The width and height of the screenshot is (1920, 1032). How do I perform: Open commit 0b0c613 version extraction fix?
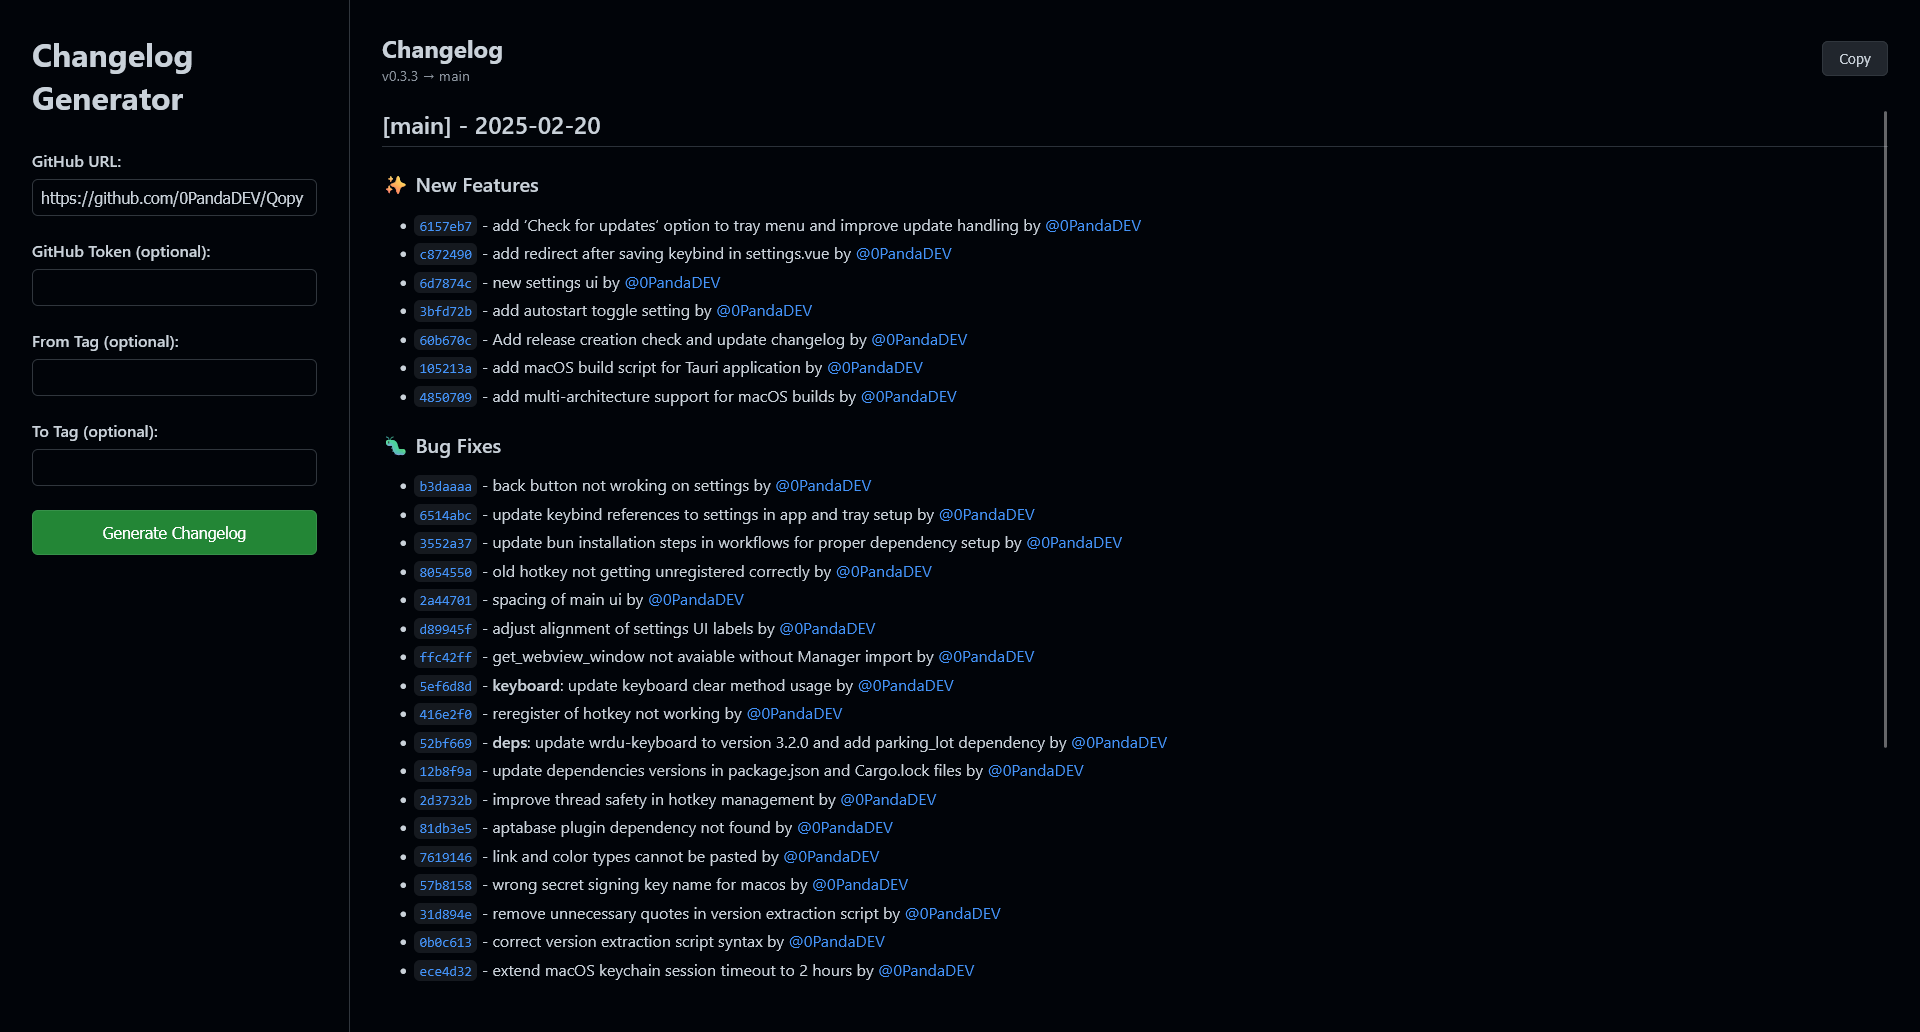445,943
